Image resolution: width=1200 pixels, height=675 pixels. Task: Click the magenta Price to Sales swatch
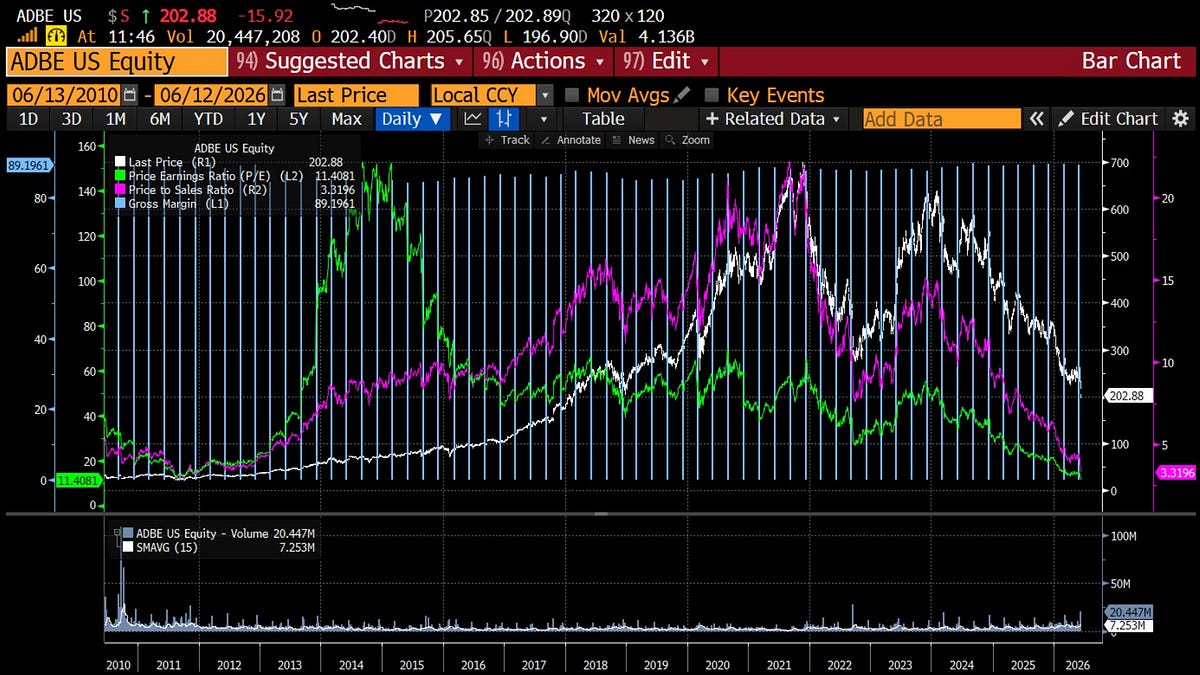[x=121, y=189]
